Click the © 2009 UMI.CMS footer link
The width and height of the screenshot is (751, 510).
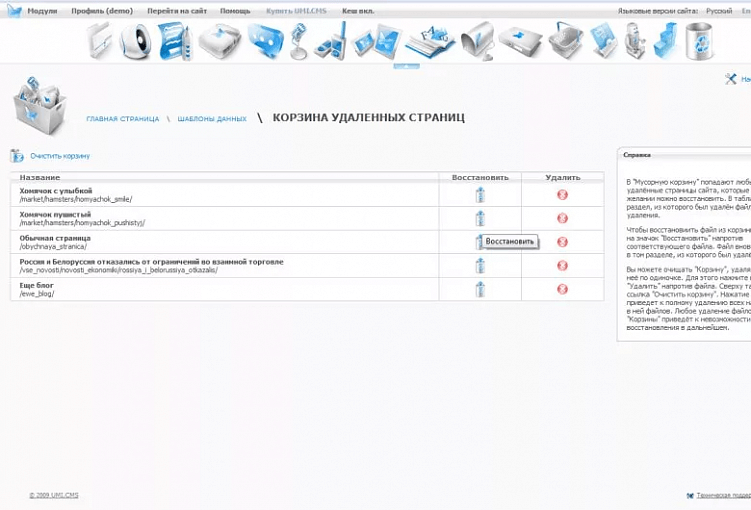pos(54,495)
